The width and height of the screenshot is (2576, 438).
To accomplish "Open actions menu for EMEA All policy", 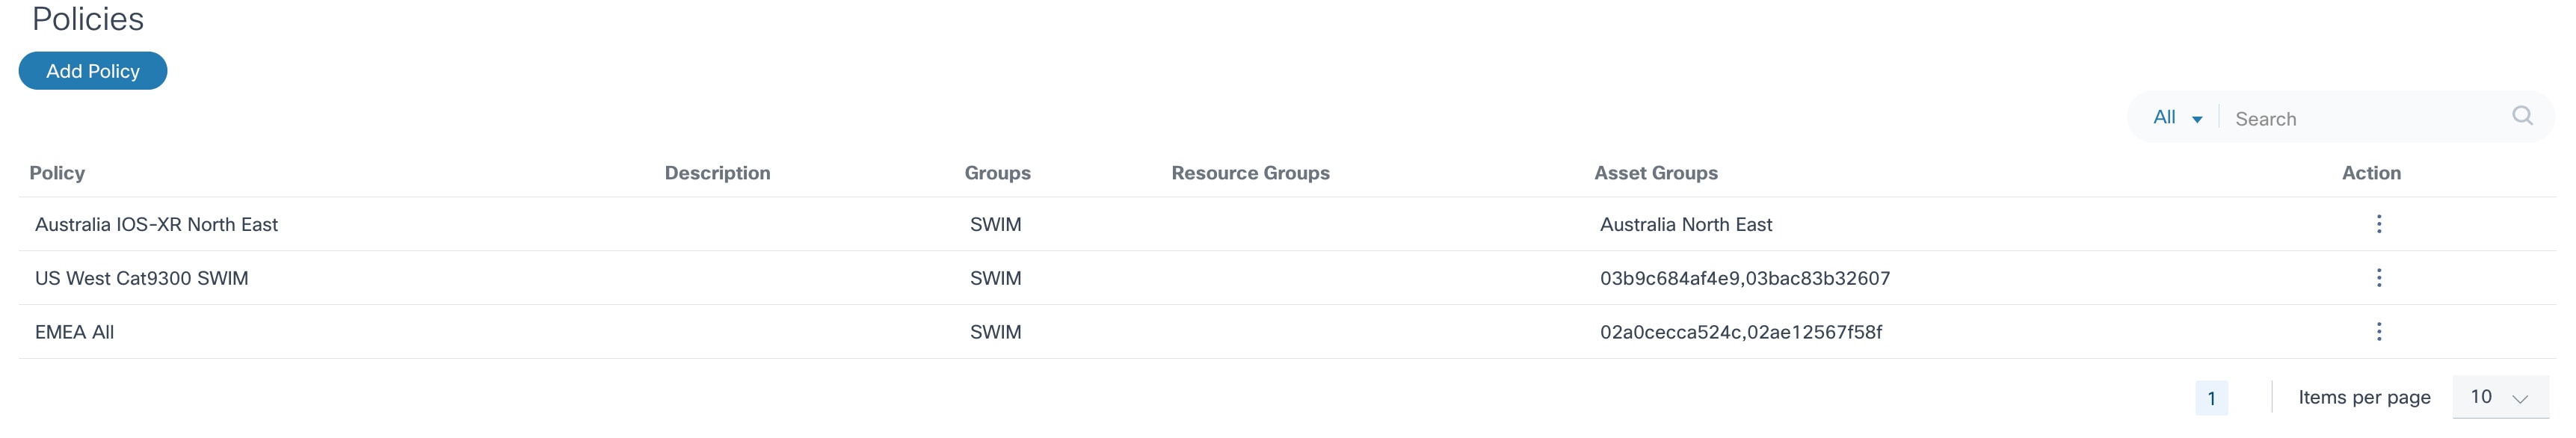I will 2378,332.
